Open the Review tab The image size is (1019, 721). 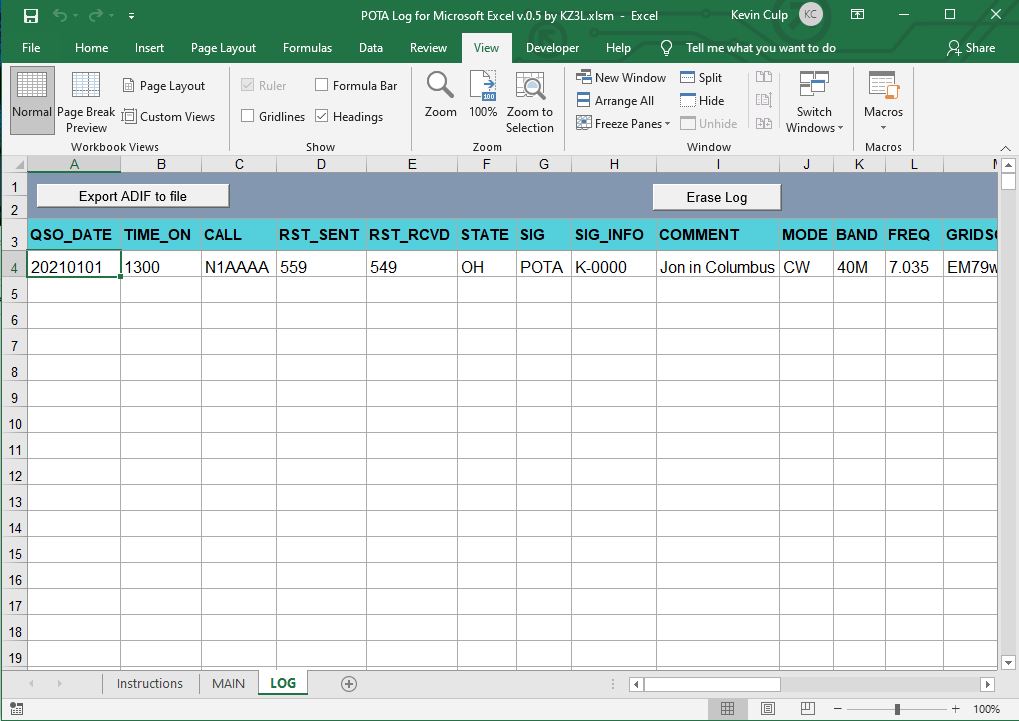click(428, 47)
